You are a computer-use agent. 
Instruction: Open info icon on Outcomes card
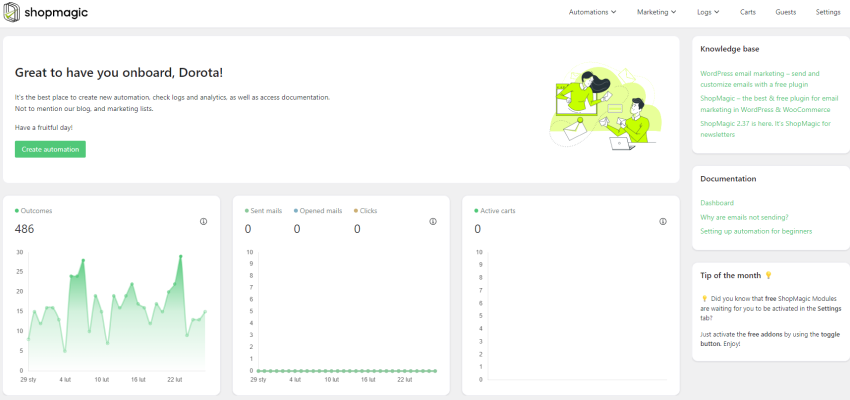pos(204,222)
